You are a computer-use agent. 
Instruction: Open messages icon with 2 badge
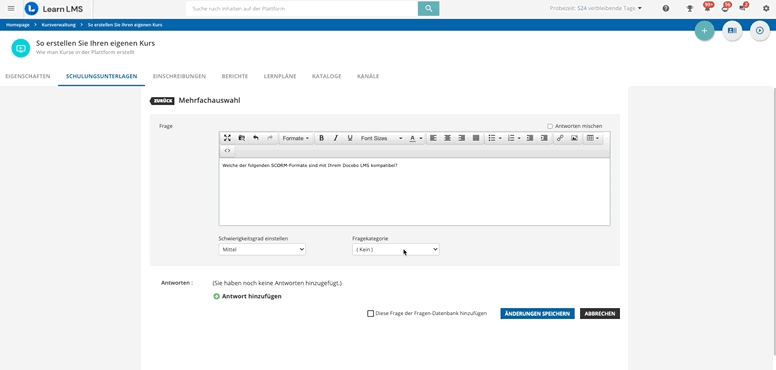[x=743, y=7]
